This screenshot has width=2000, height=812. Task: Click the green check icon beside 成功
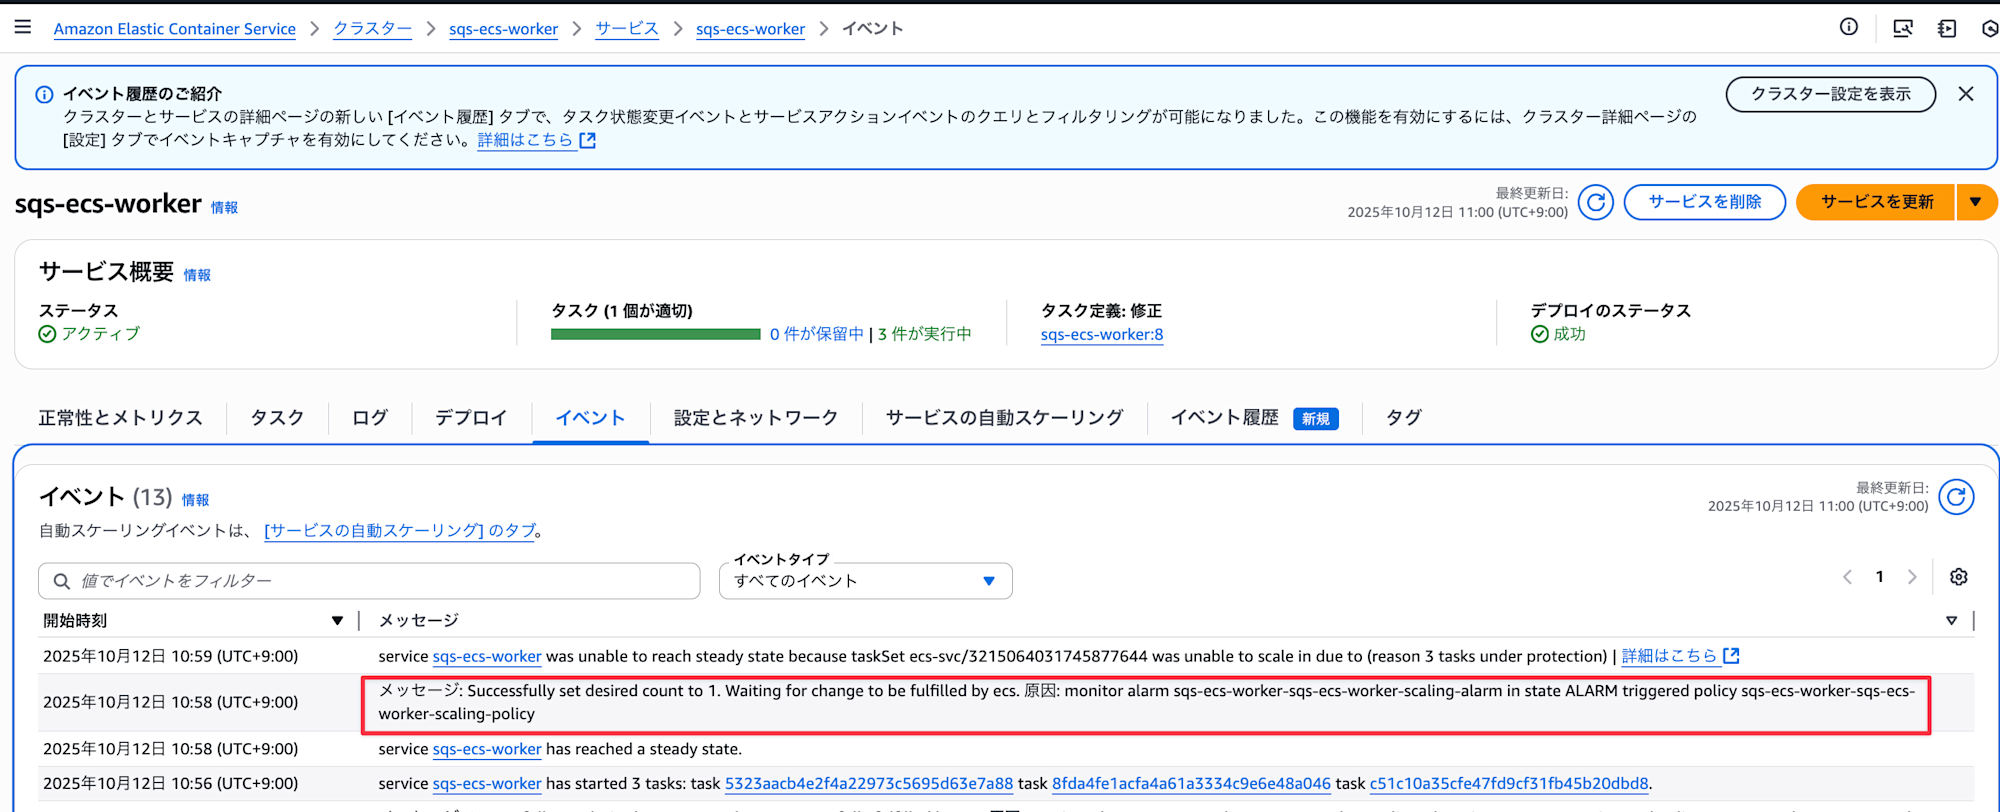click(x=1540, y=334)
